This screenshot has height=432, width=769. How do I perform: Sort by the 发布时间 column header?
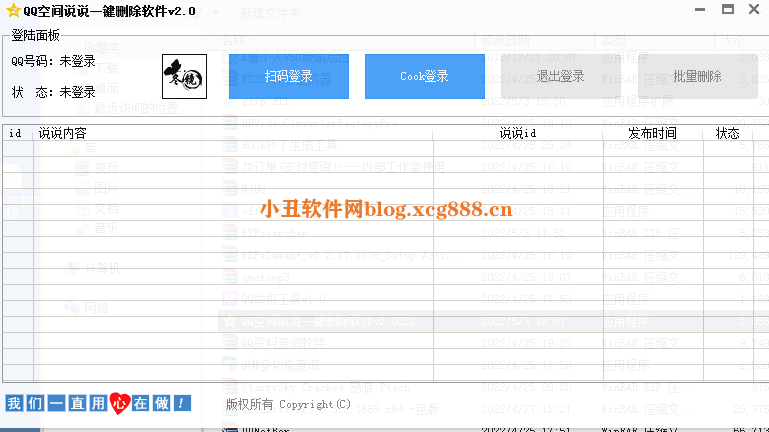click(x=653, y=133)
